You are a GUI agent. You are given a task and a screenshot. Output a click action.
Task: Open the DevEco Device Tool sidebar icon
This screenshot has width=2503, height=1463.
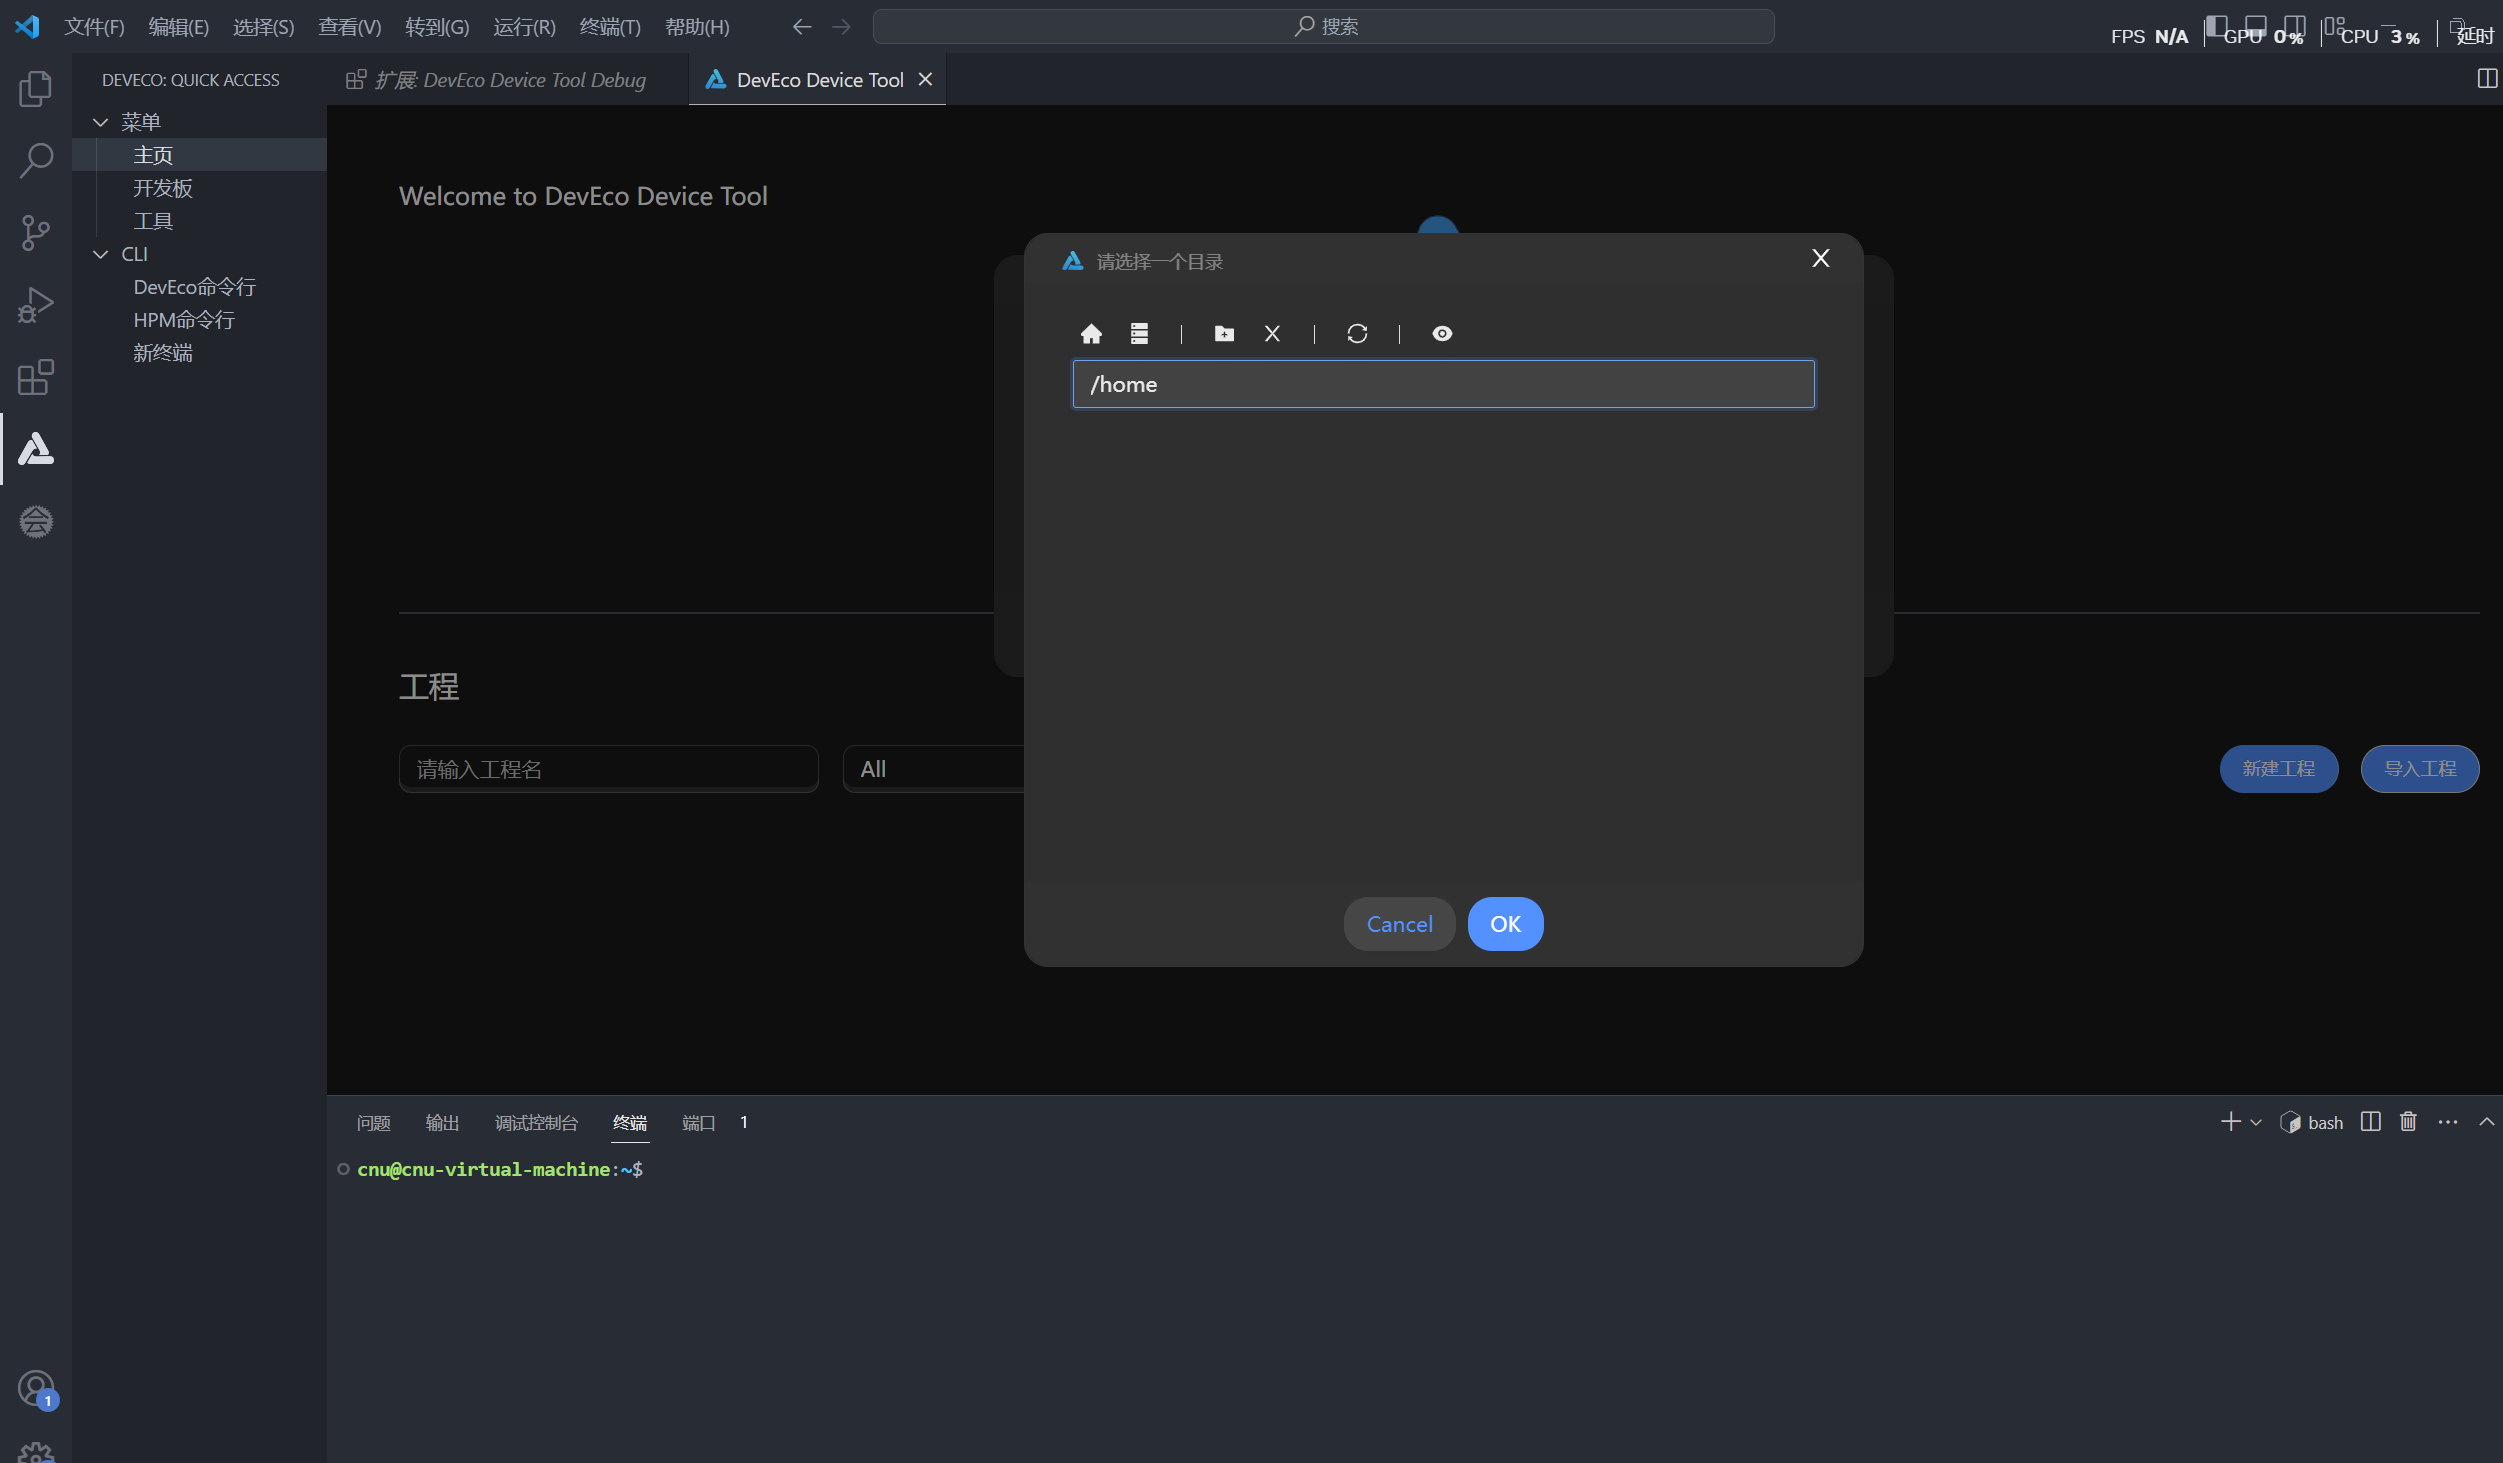click(36, 449)
